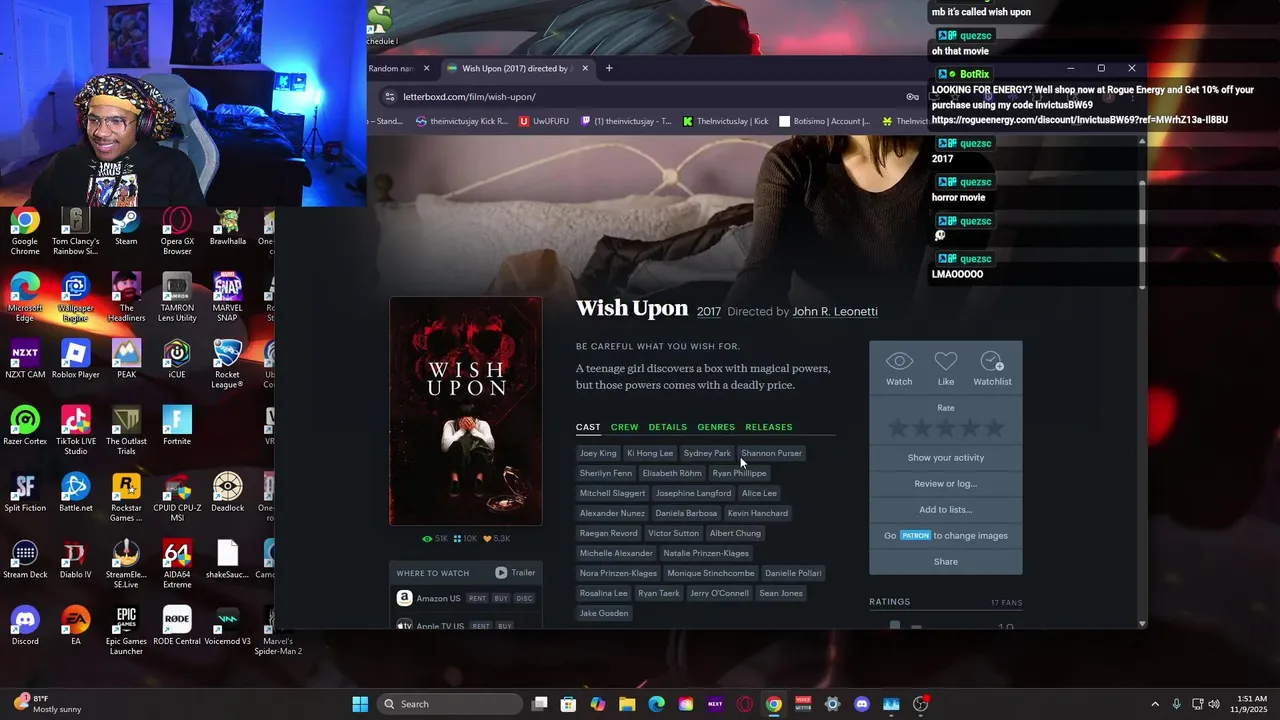
Task: Open Opera GX Browser desktop shortcut
Action: (177, 232)
